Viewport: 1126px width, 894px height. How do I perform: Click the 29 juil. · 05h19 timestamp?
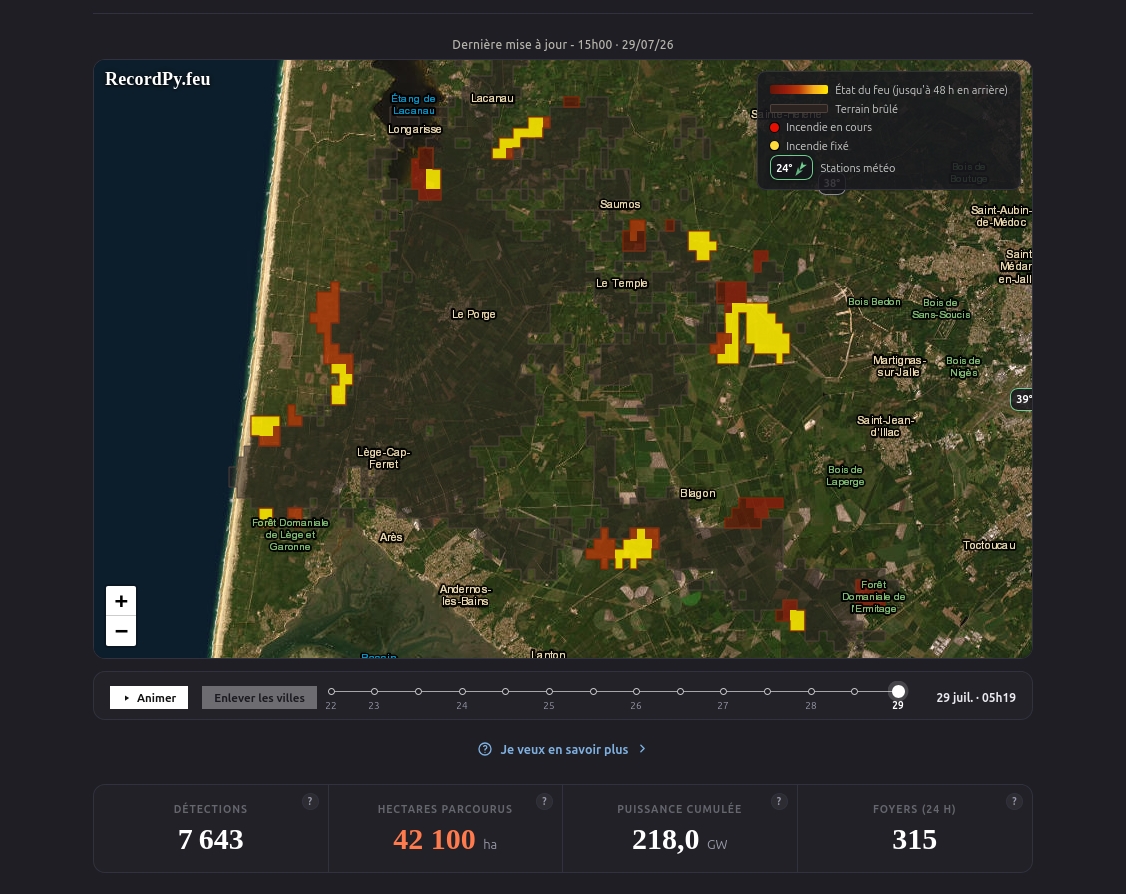pos(976,697)
